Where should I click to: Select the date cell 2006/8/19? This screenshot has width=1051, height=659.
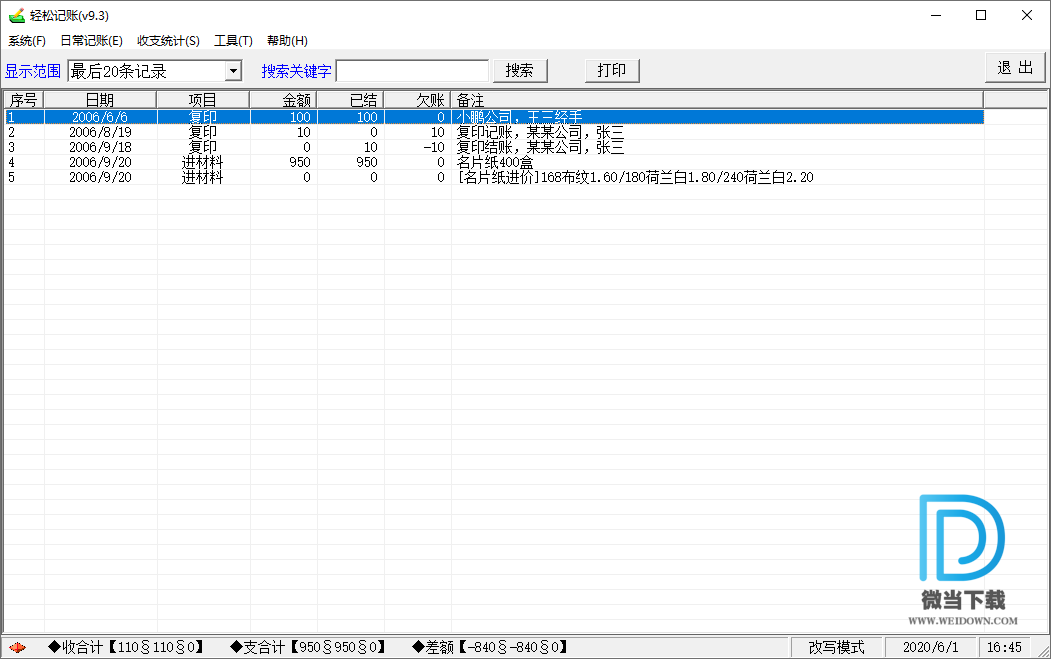100,132
